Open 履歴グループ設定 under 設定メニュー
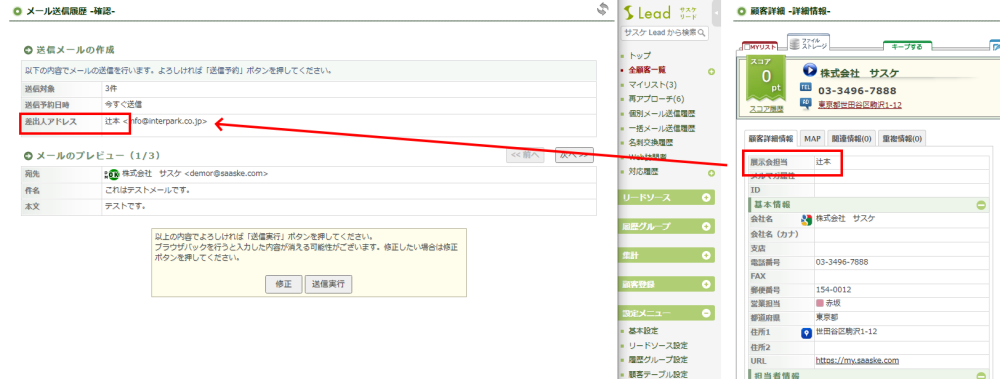 [x=658, y=360]
